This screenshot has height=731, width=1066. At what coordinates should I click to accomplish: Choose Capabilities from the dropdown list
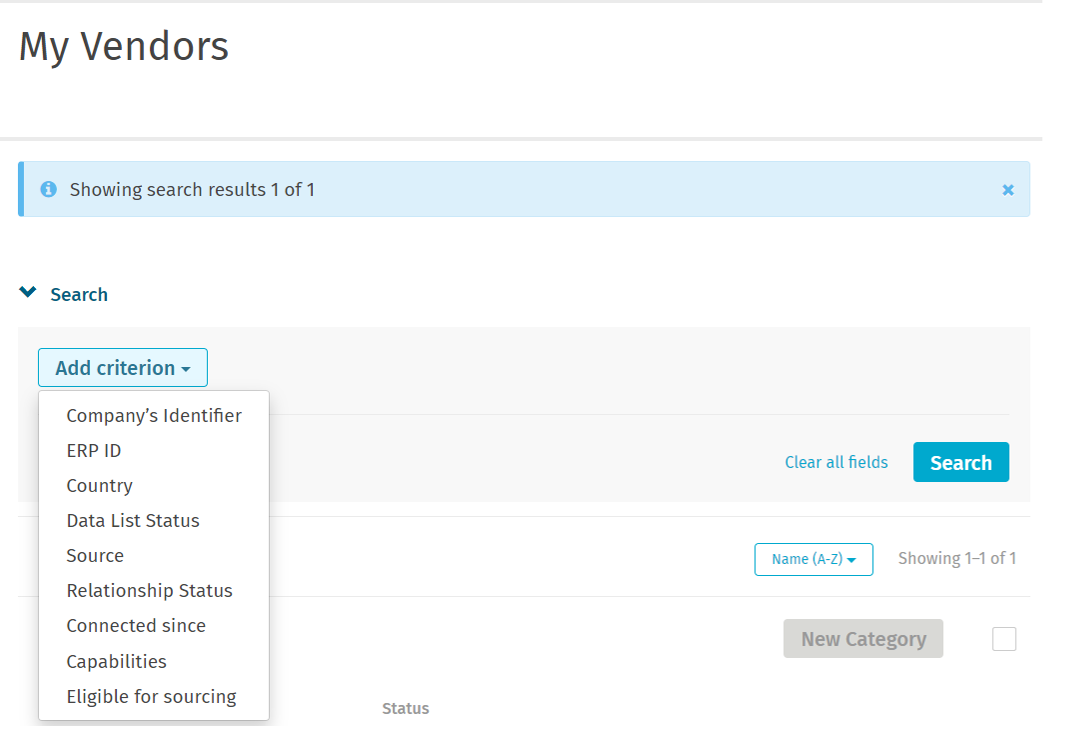[116, 662]
